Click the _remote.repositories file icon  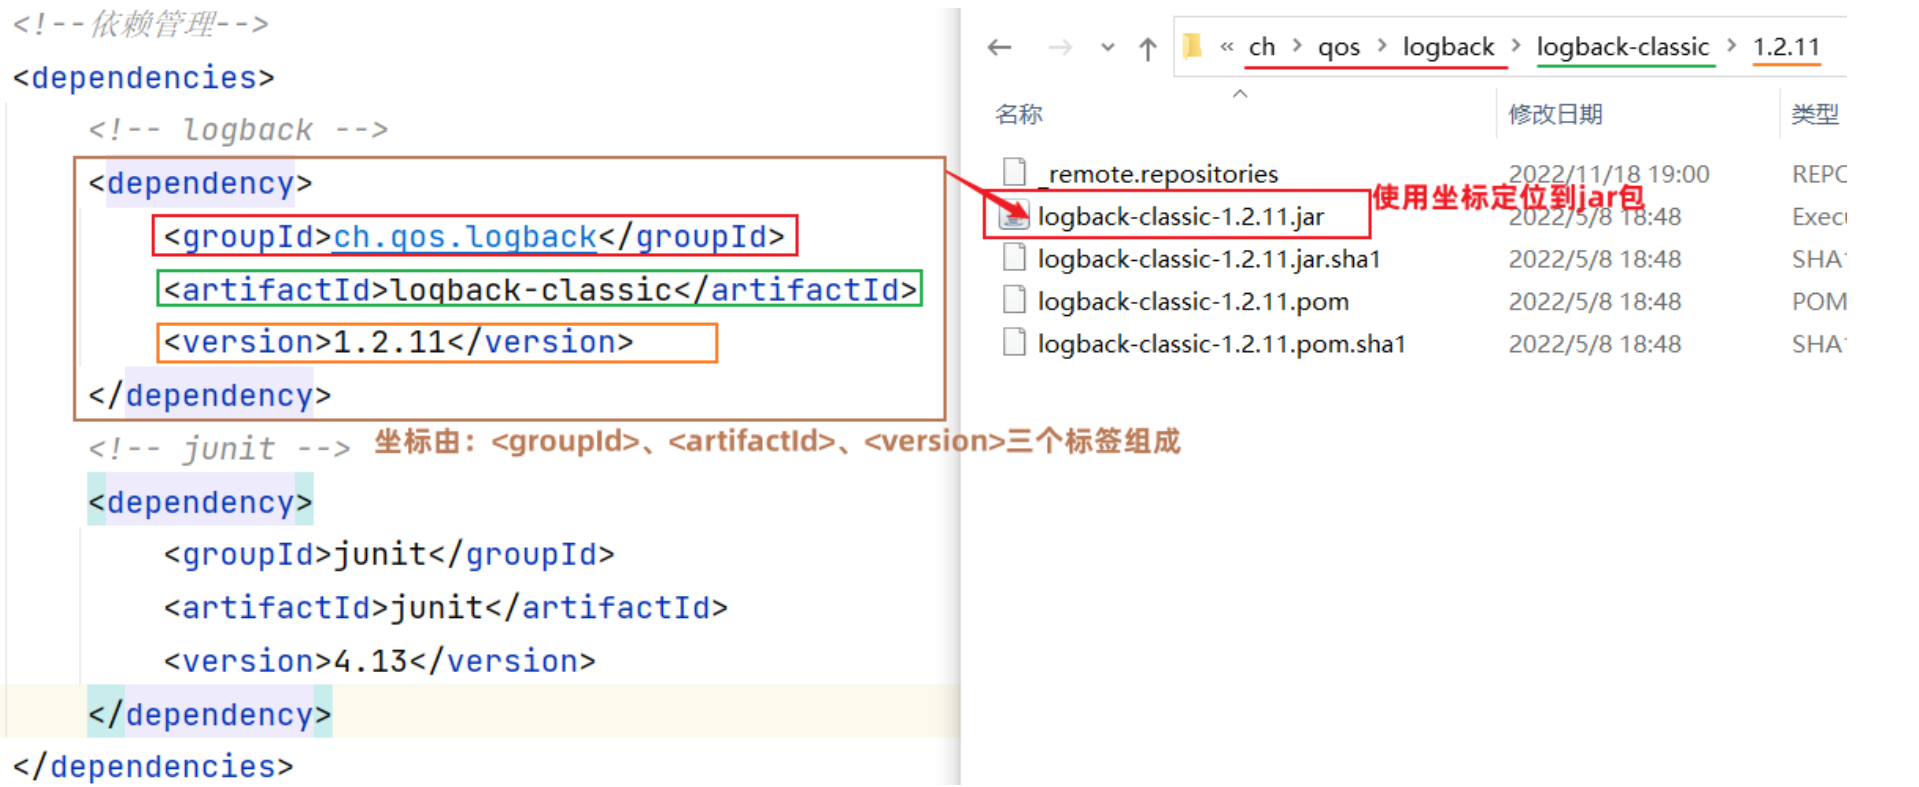(1014, 172)
